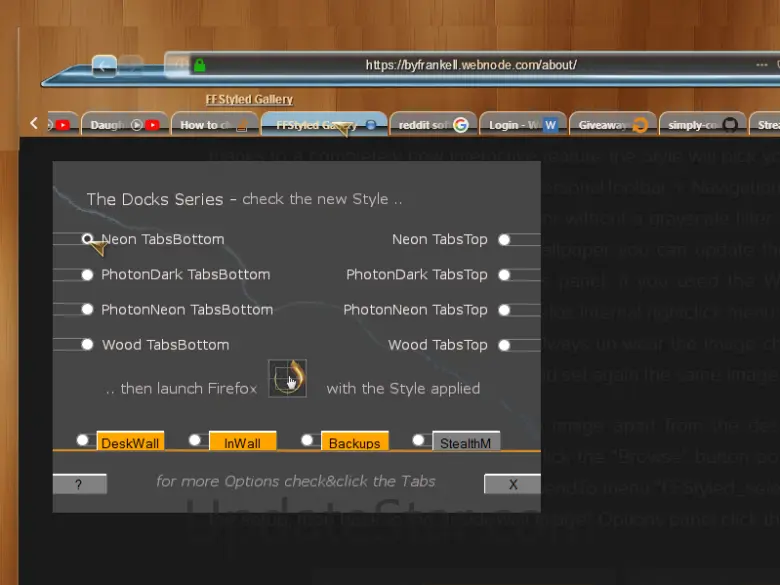Select the Wood TabsBottom radio button
Image resolution: width=780 pixels, height=585 pixels.
[x=87, y=344]
